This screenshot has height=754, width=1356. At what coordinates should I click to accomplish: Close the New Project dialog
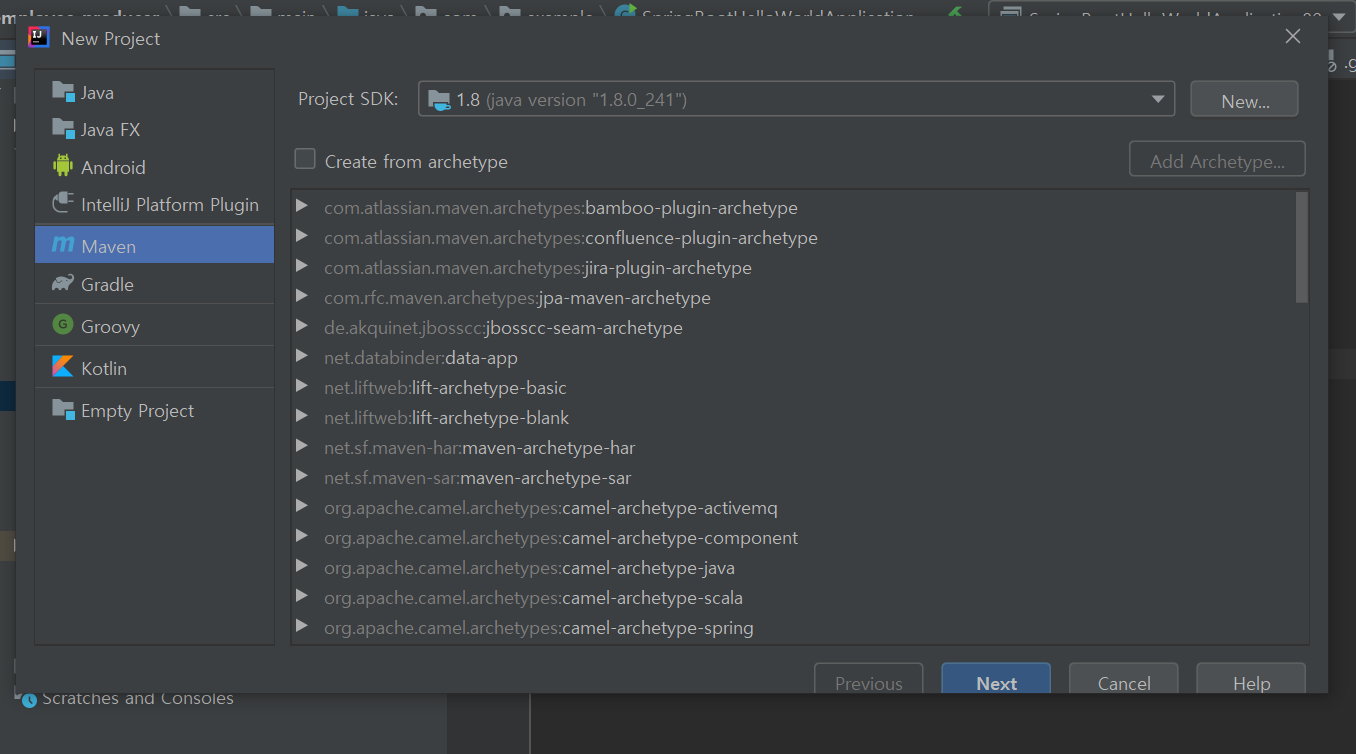tap(1293, 37)
